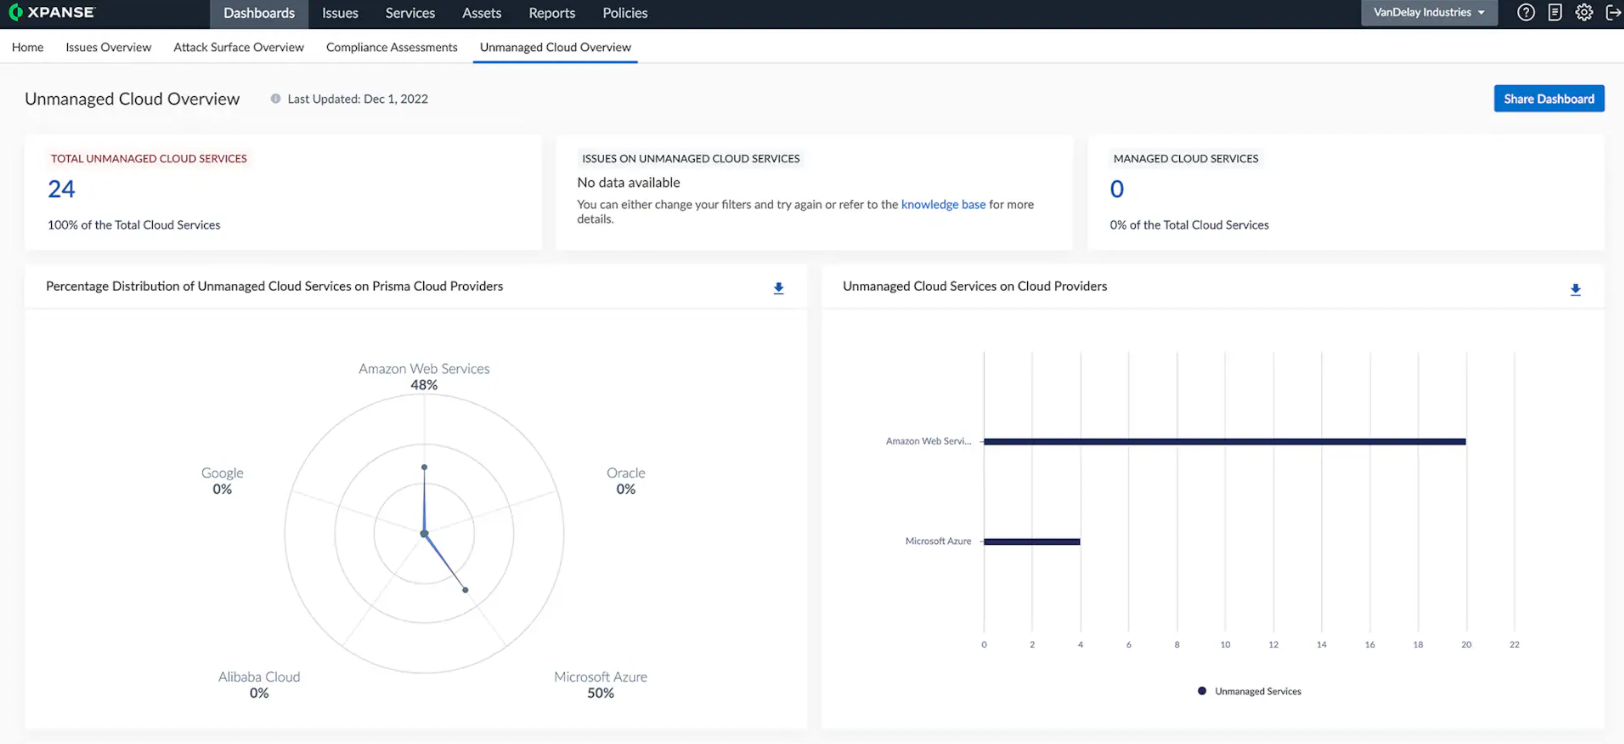The height and width of the screenshot is (744, 1624).
Task: Click the Amazon Web Services radar point
Action: [x=424, y=467]
